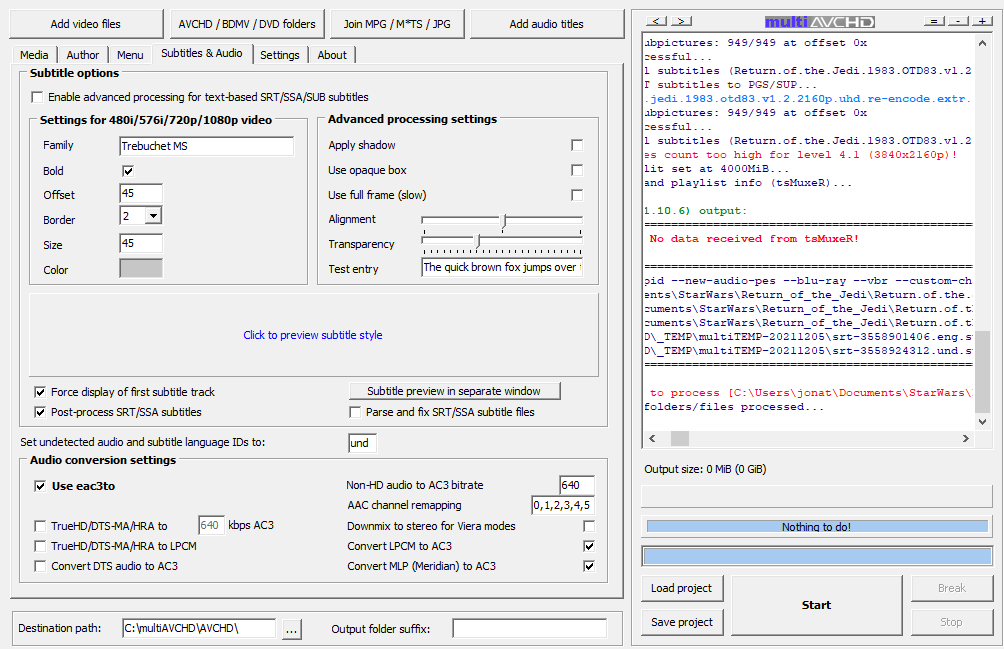
Task: Click Subtitle preview in separate window
Action: pos(454,391)
